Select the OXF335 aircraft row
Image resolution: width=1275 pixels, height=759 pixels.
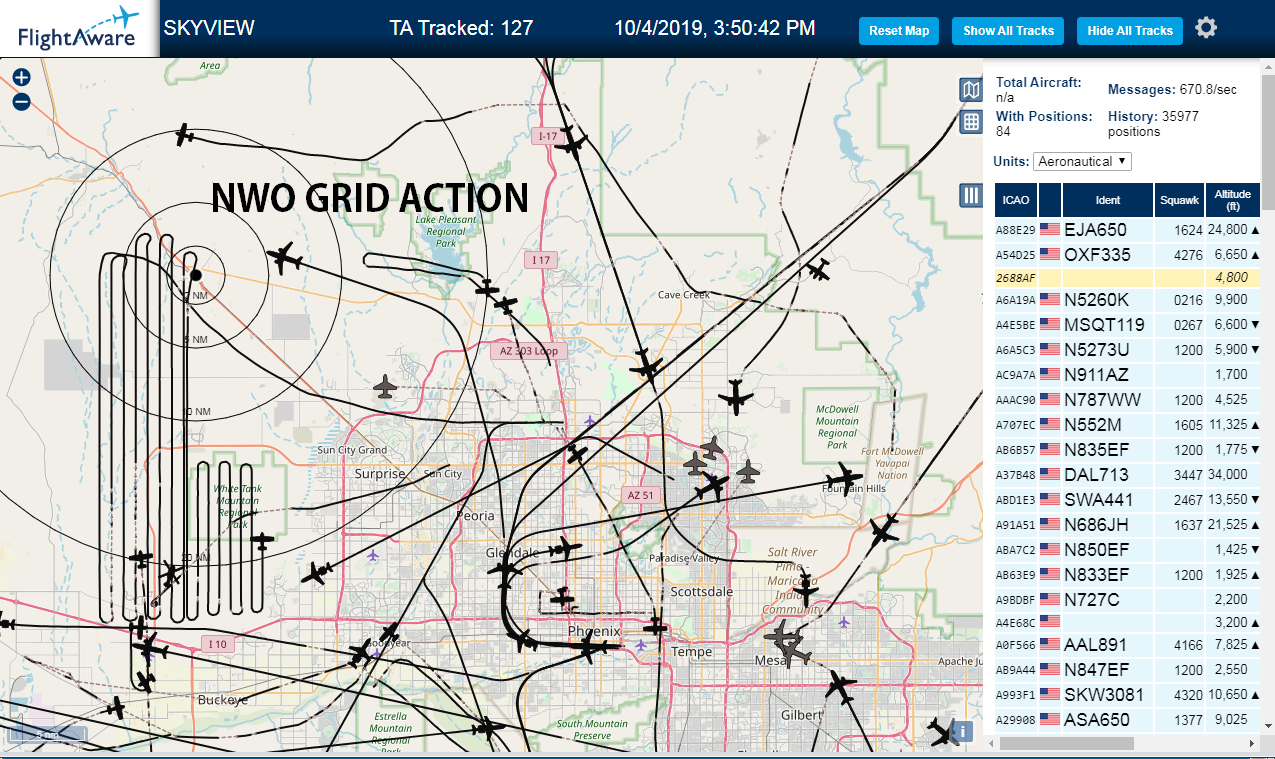coord(1128,254)
